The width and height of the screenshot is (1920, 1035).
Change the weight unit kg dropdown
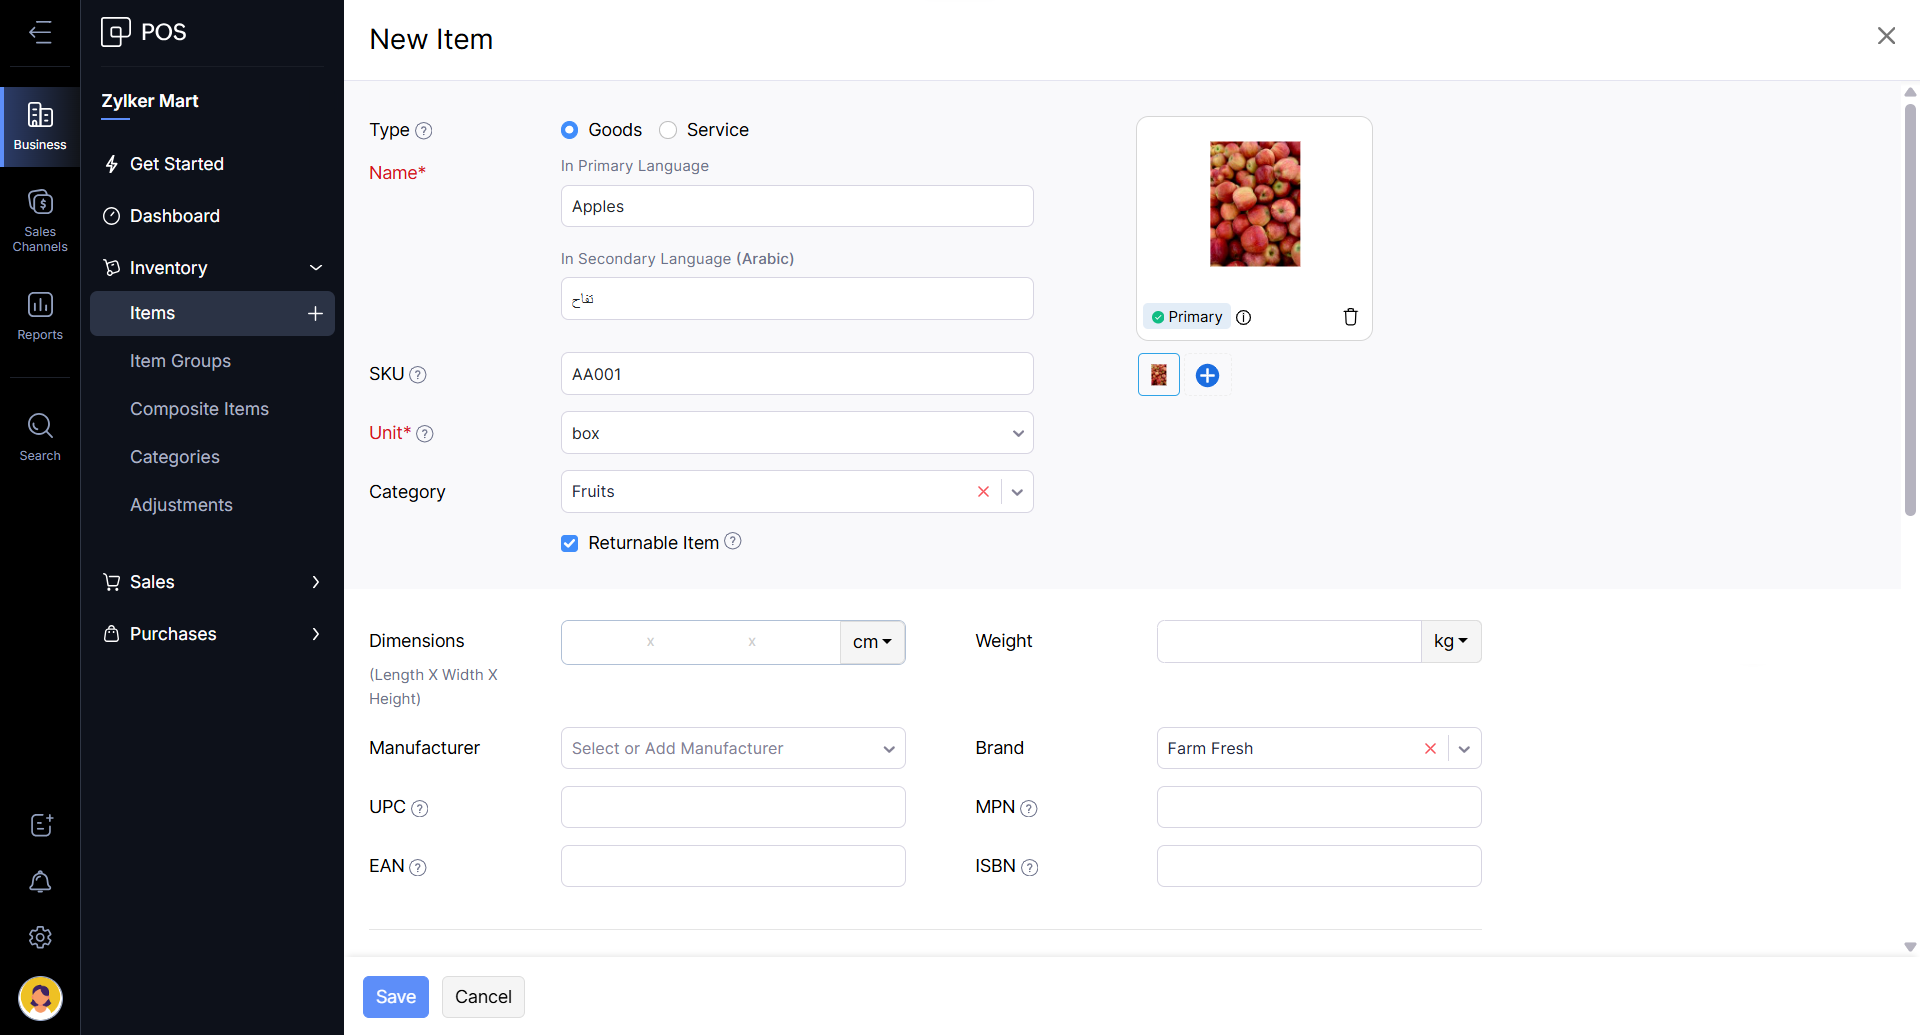click(1450, 641)
